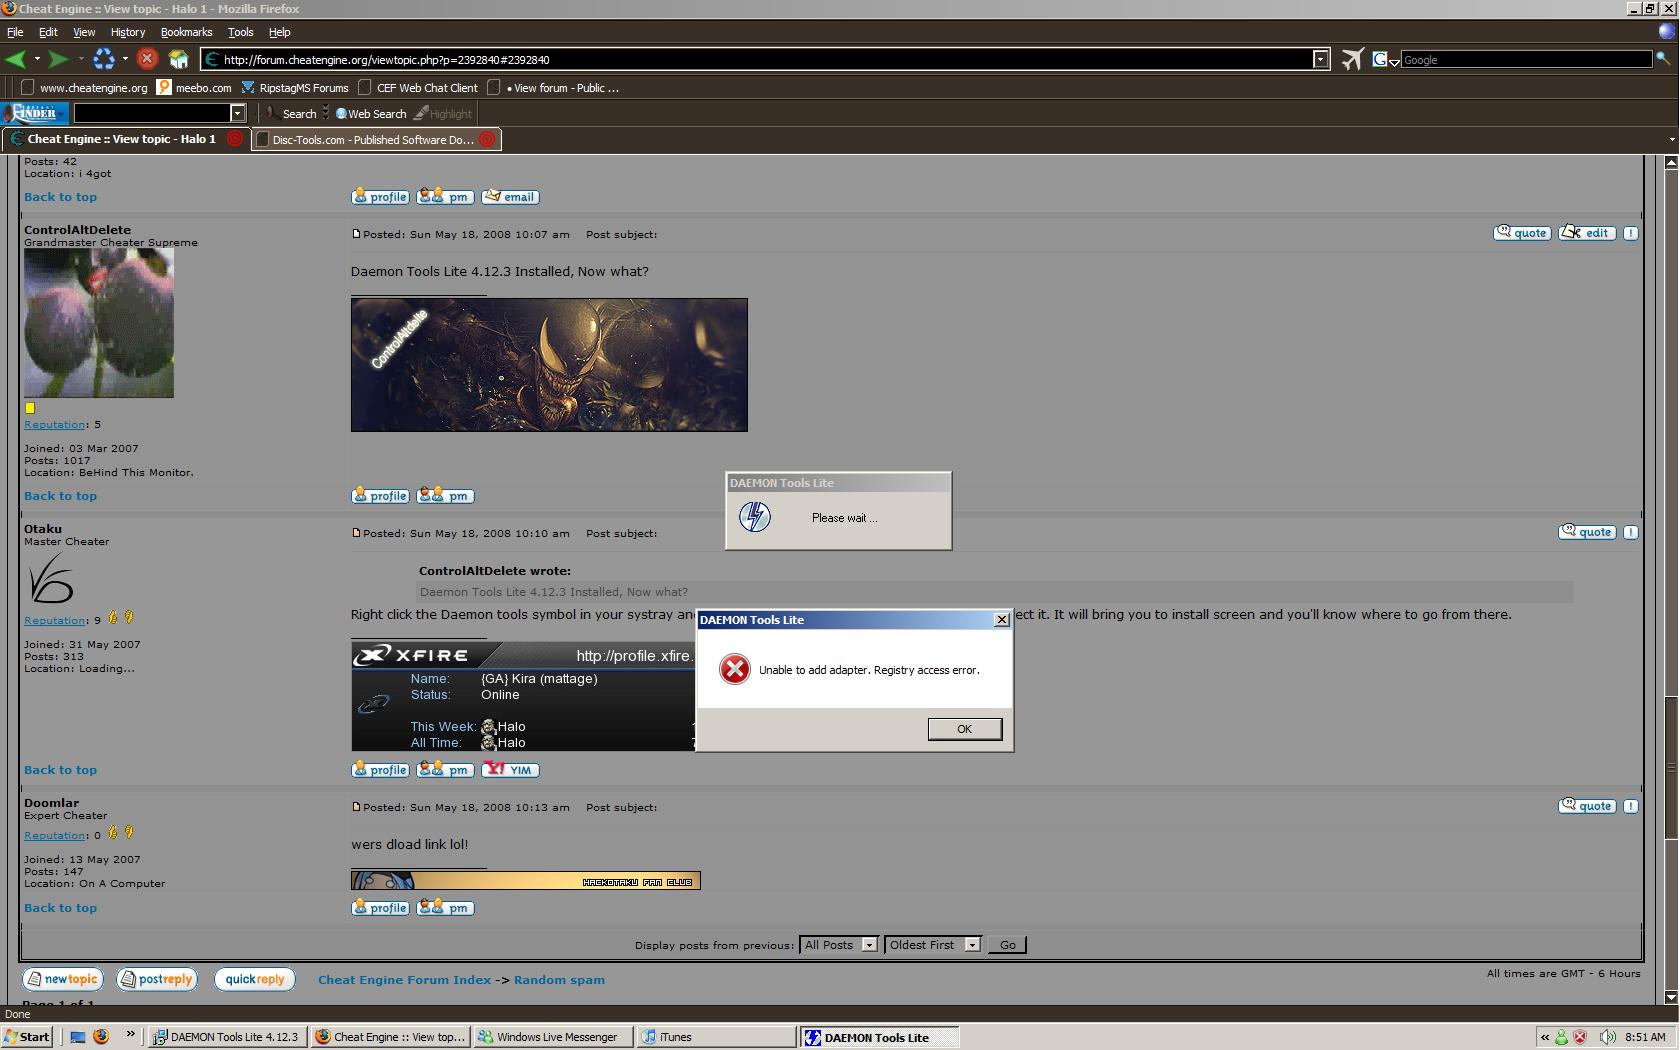Open the Finder toolbar search box dropdown
1680x1050 pixels.
point(238,113)
